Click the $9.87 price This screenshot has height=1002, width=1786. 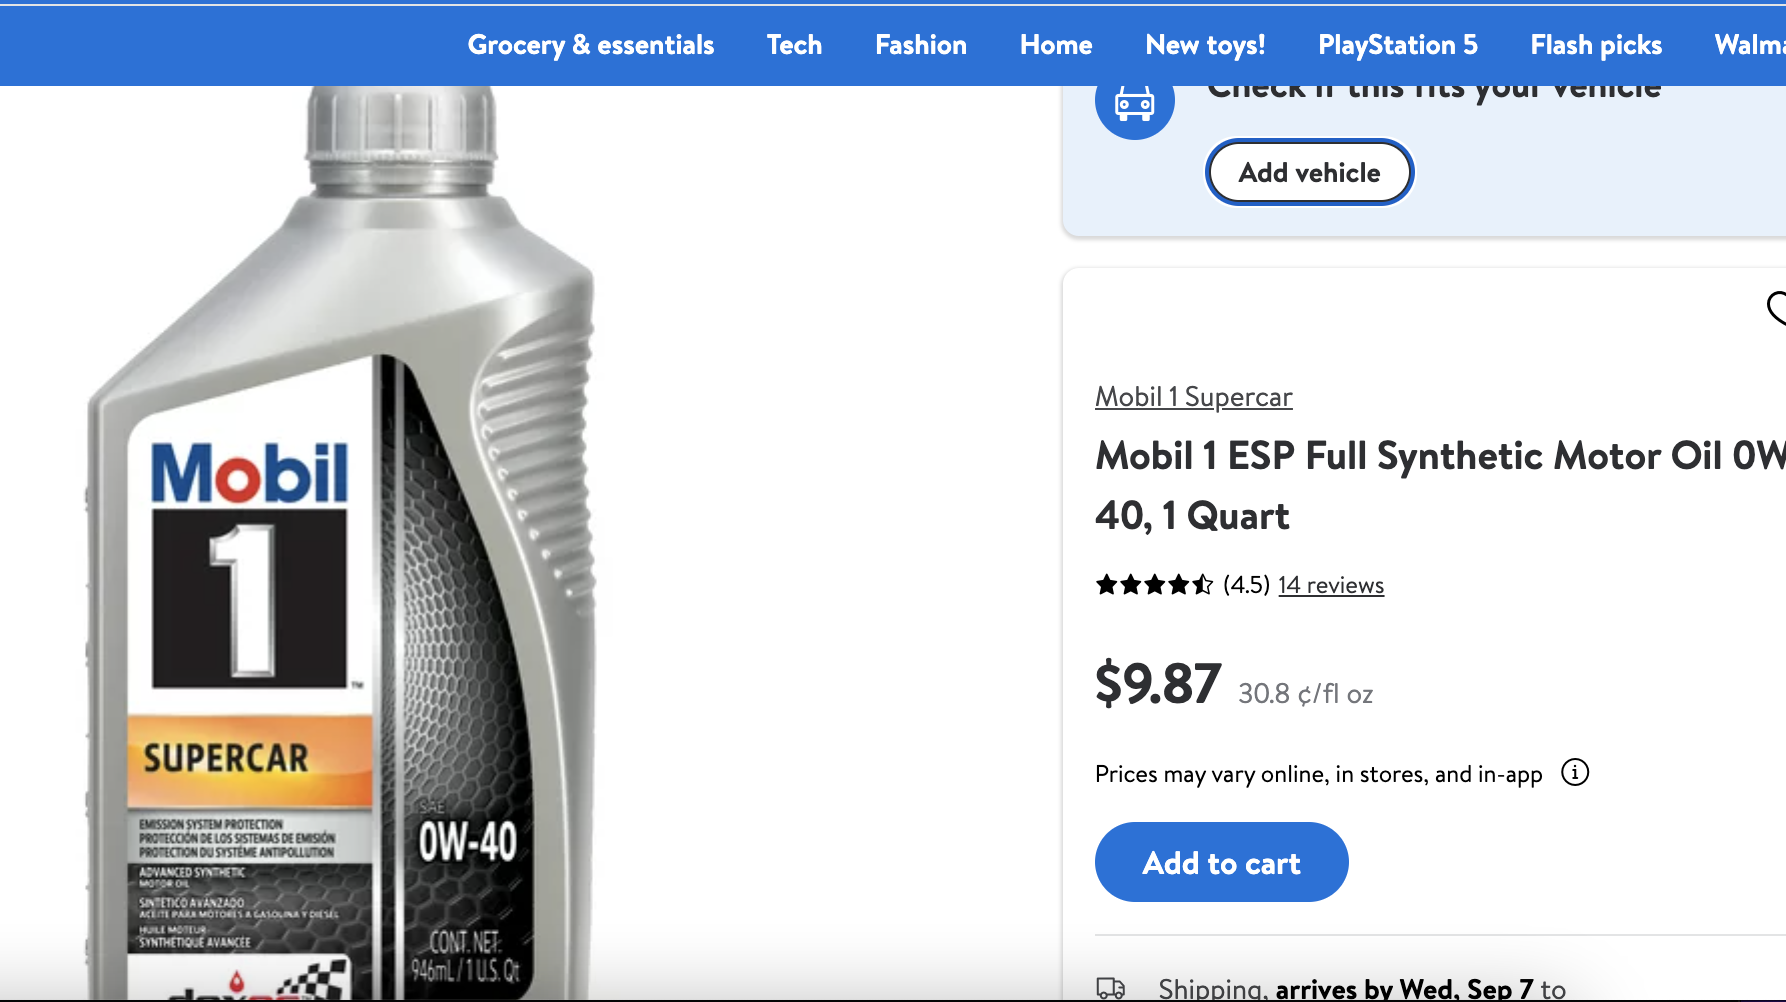pyautogui.click(x=1158, y=684)
